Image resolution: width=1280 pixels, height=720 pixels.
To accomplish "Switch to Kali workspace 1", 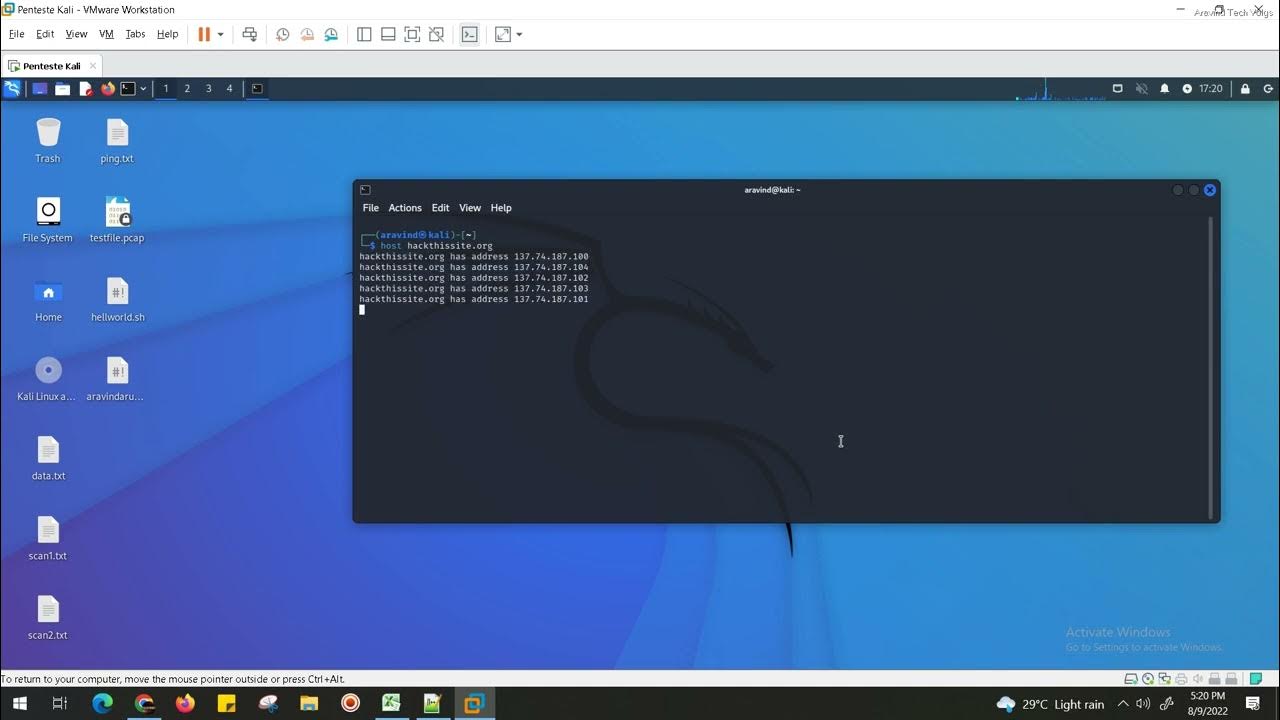I will point(166,88).
